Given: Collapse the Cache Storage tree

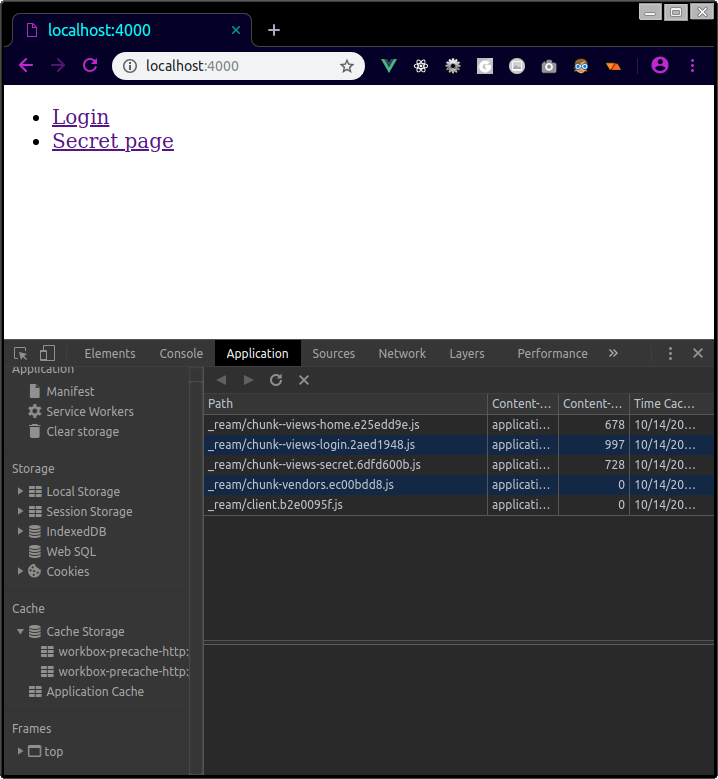Looking at the screenshot, I should [20, 631].
